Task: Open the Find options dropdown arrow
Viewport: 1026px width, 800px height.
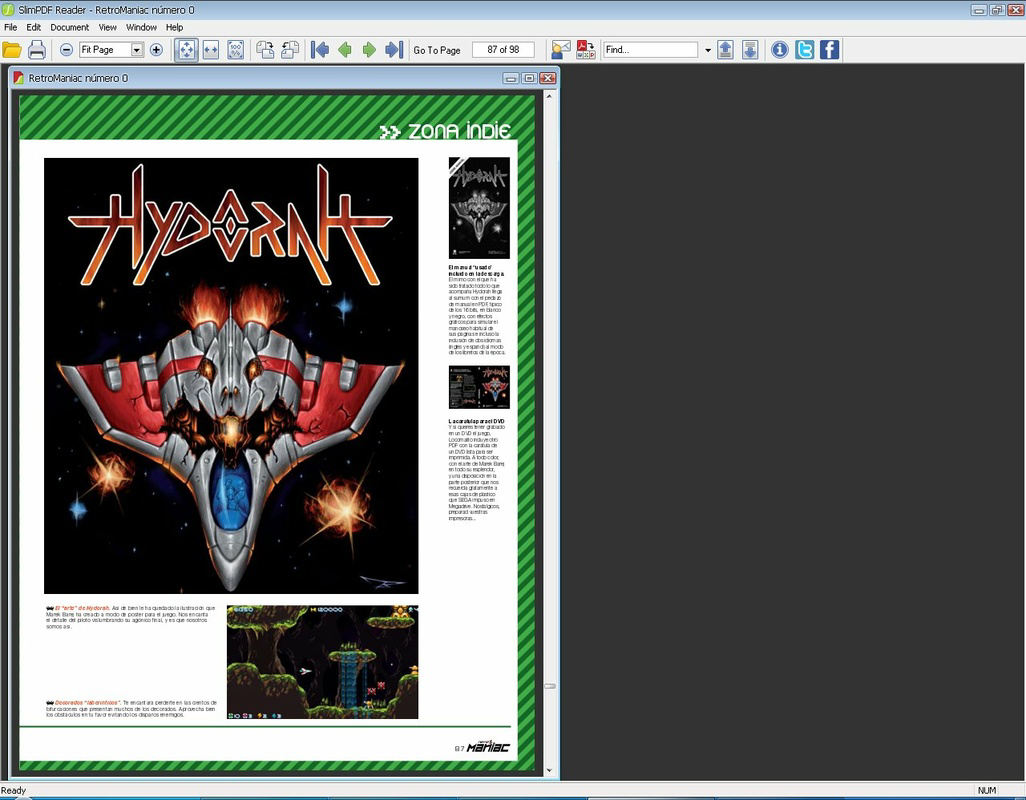Action: pyautogui.click(x=707, y=50)
